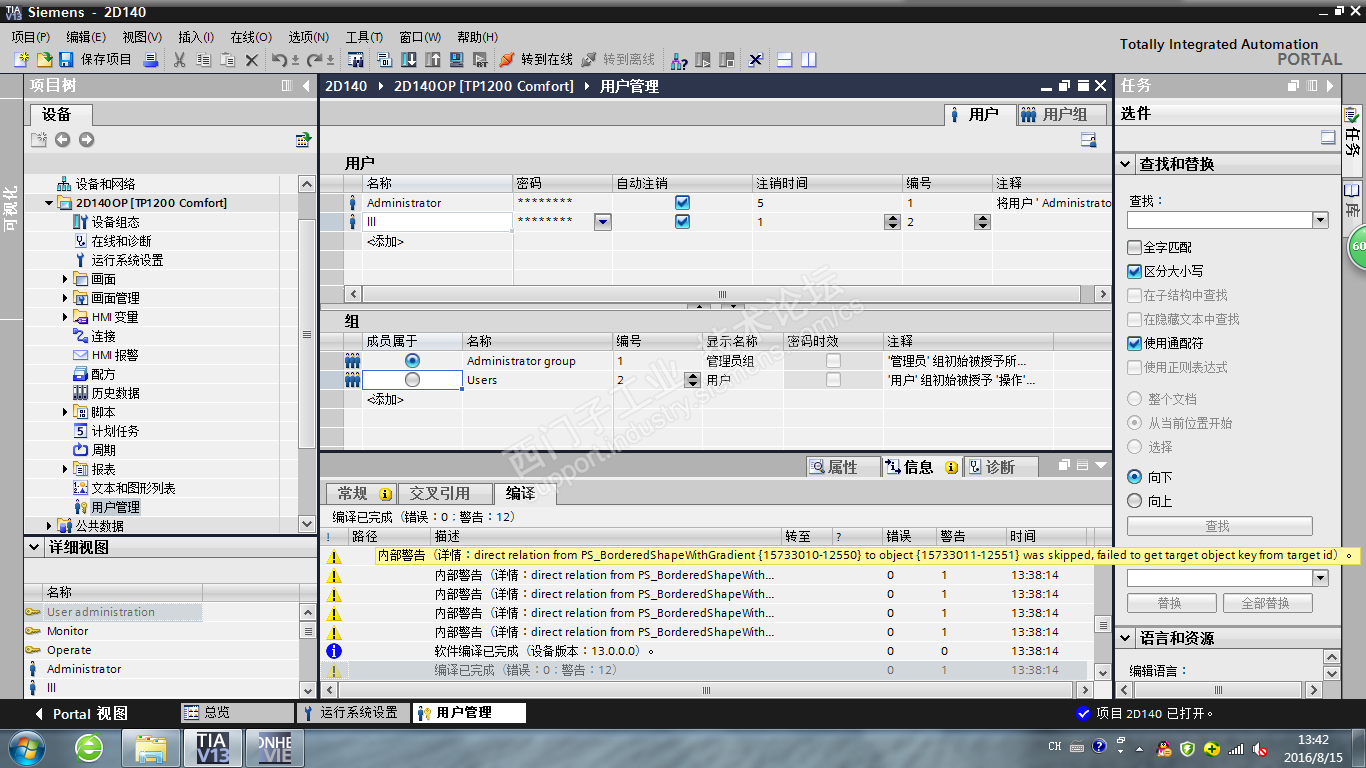Open 运行系统设置 editor from bottom bar

coord(352,713)
